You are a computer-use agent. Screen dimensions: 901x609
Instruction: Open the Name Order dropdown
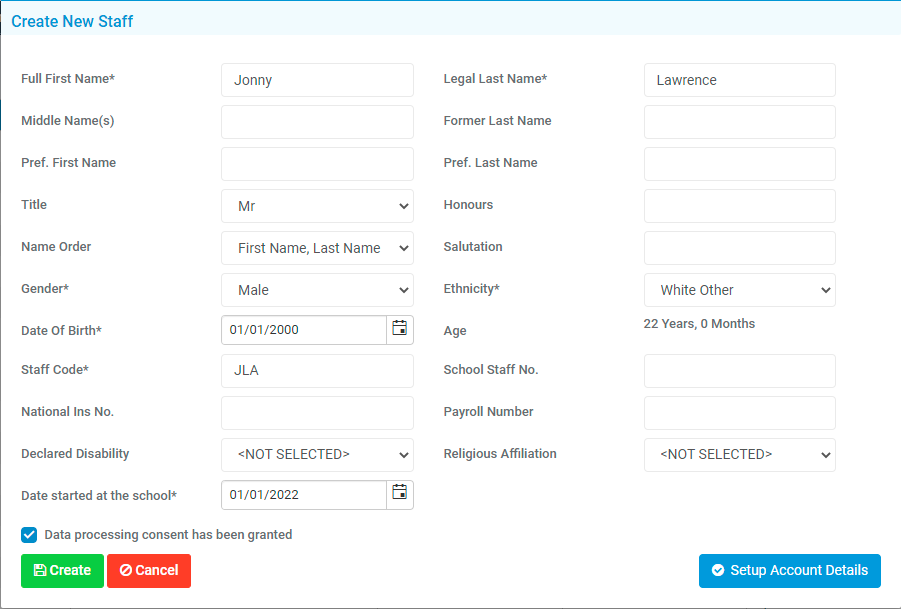[x=317, y=248]
